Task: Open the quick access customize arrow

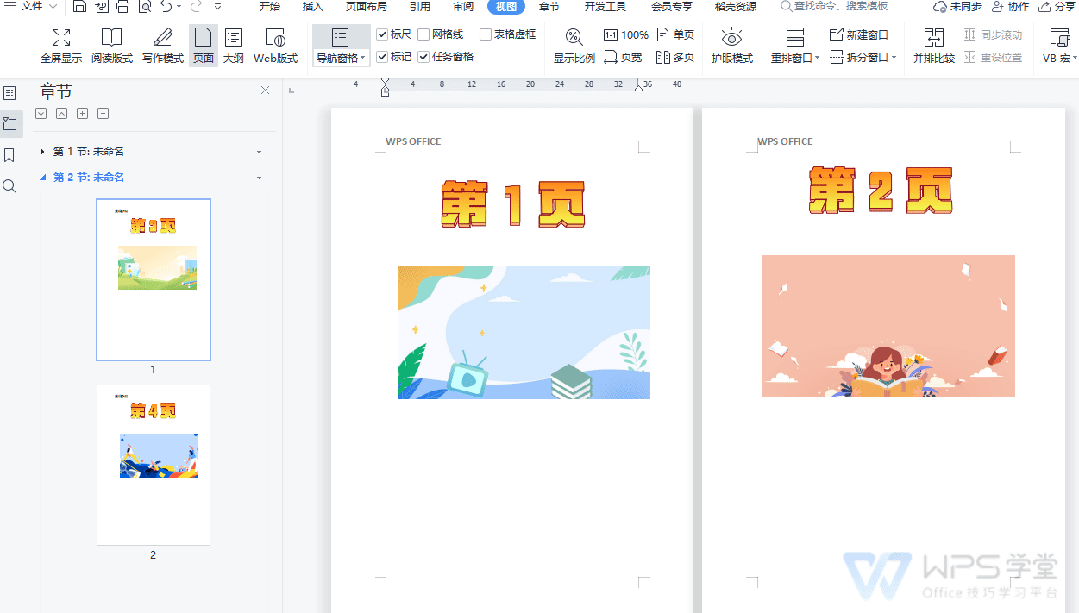Action: (x=217, y=7)
